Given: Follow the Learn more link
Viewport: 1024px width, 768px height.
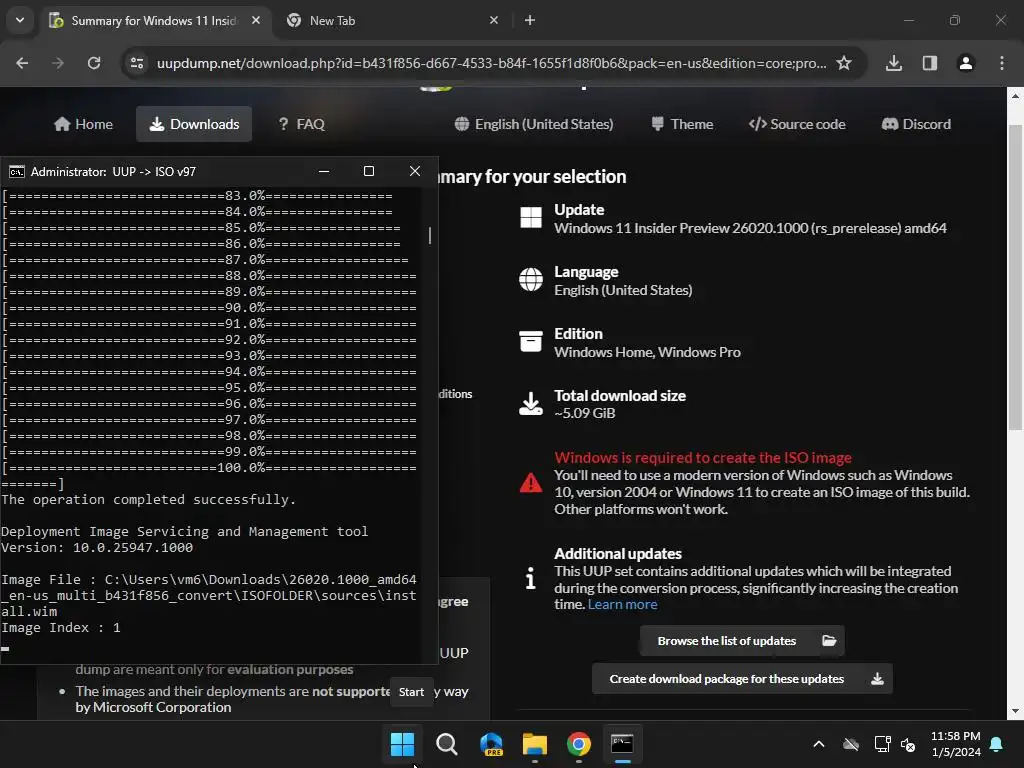Looking at the screenshot, I should tap(622, 604).
